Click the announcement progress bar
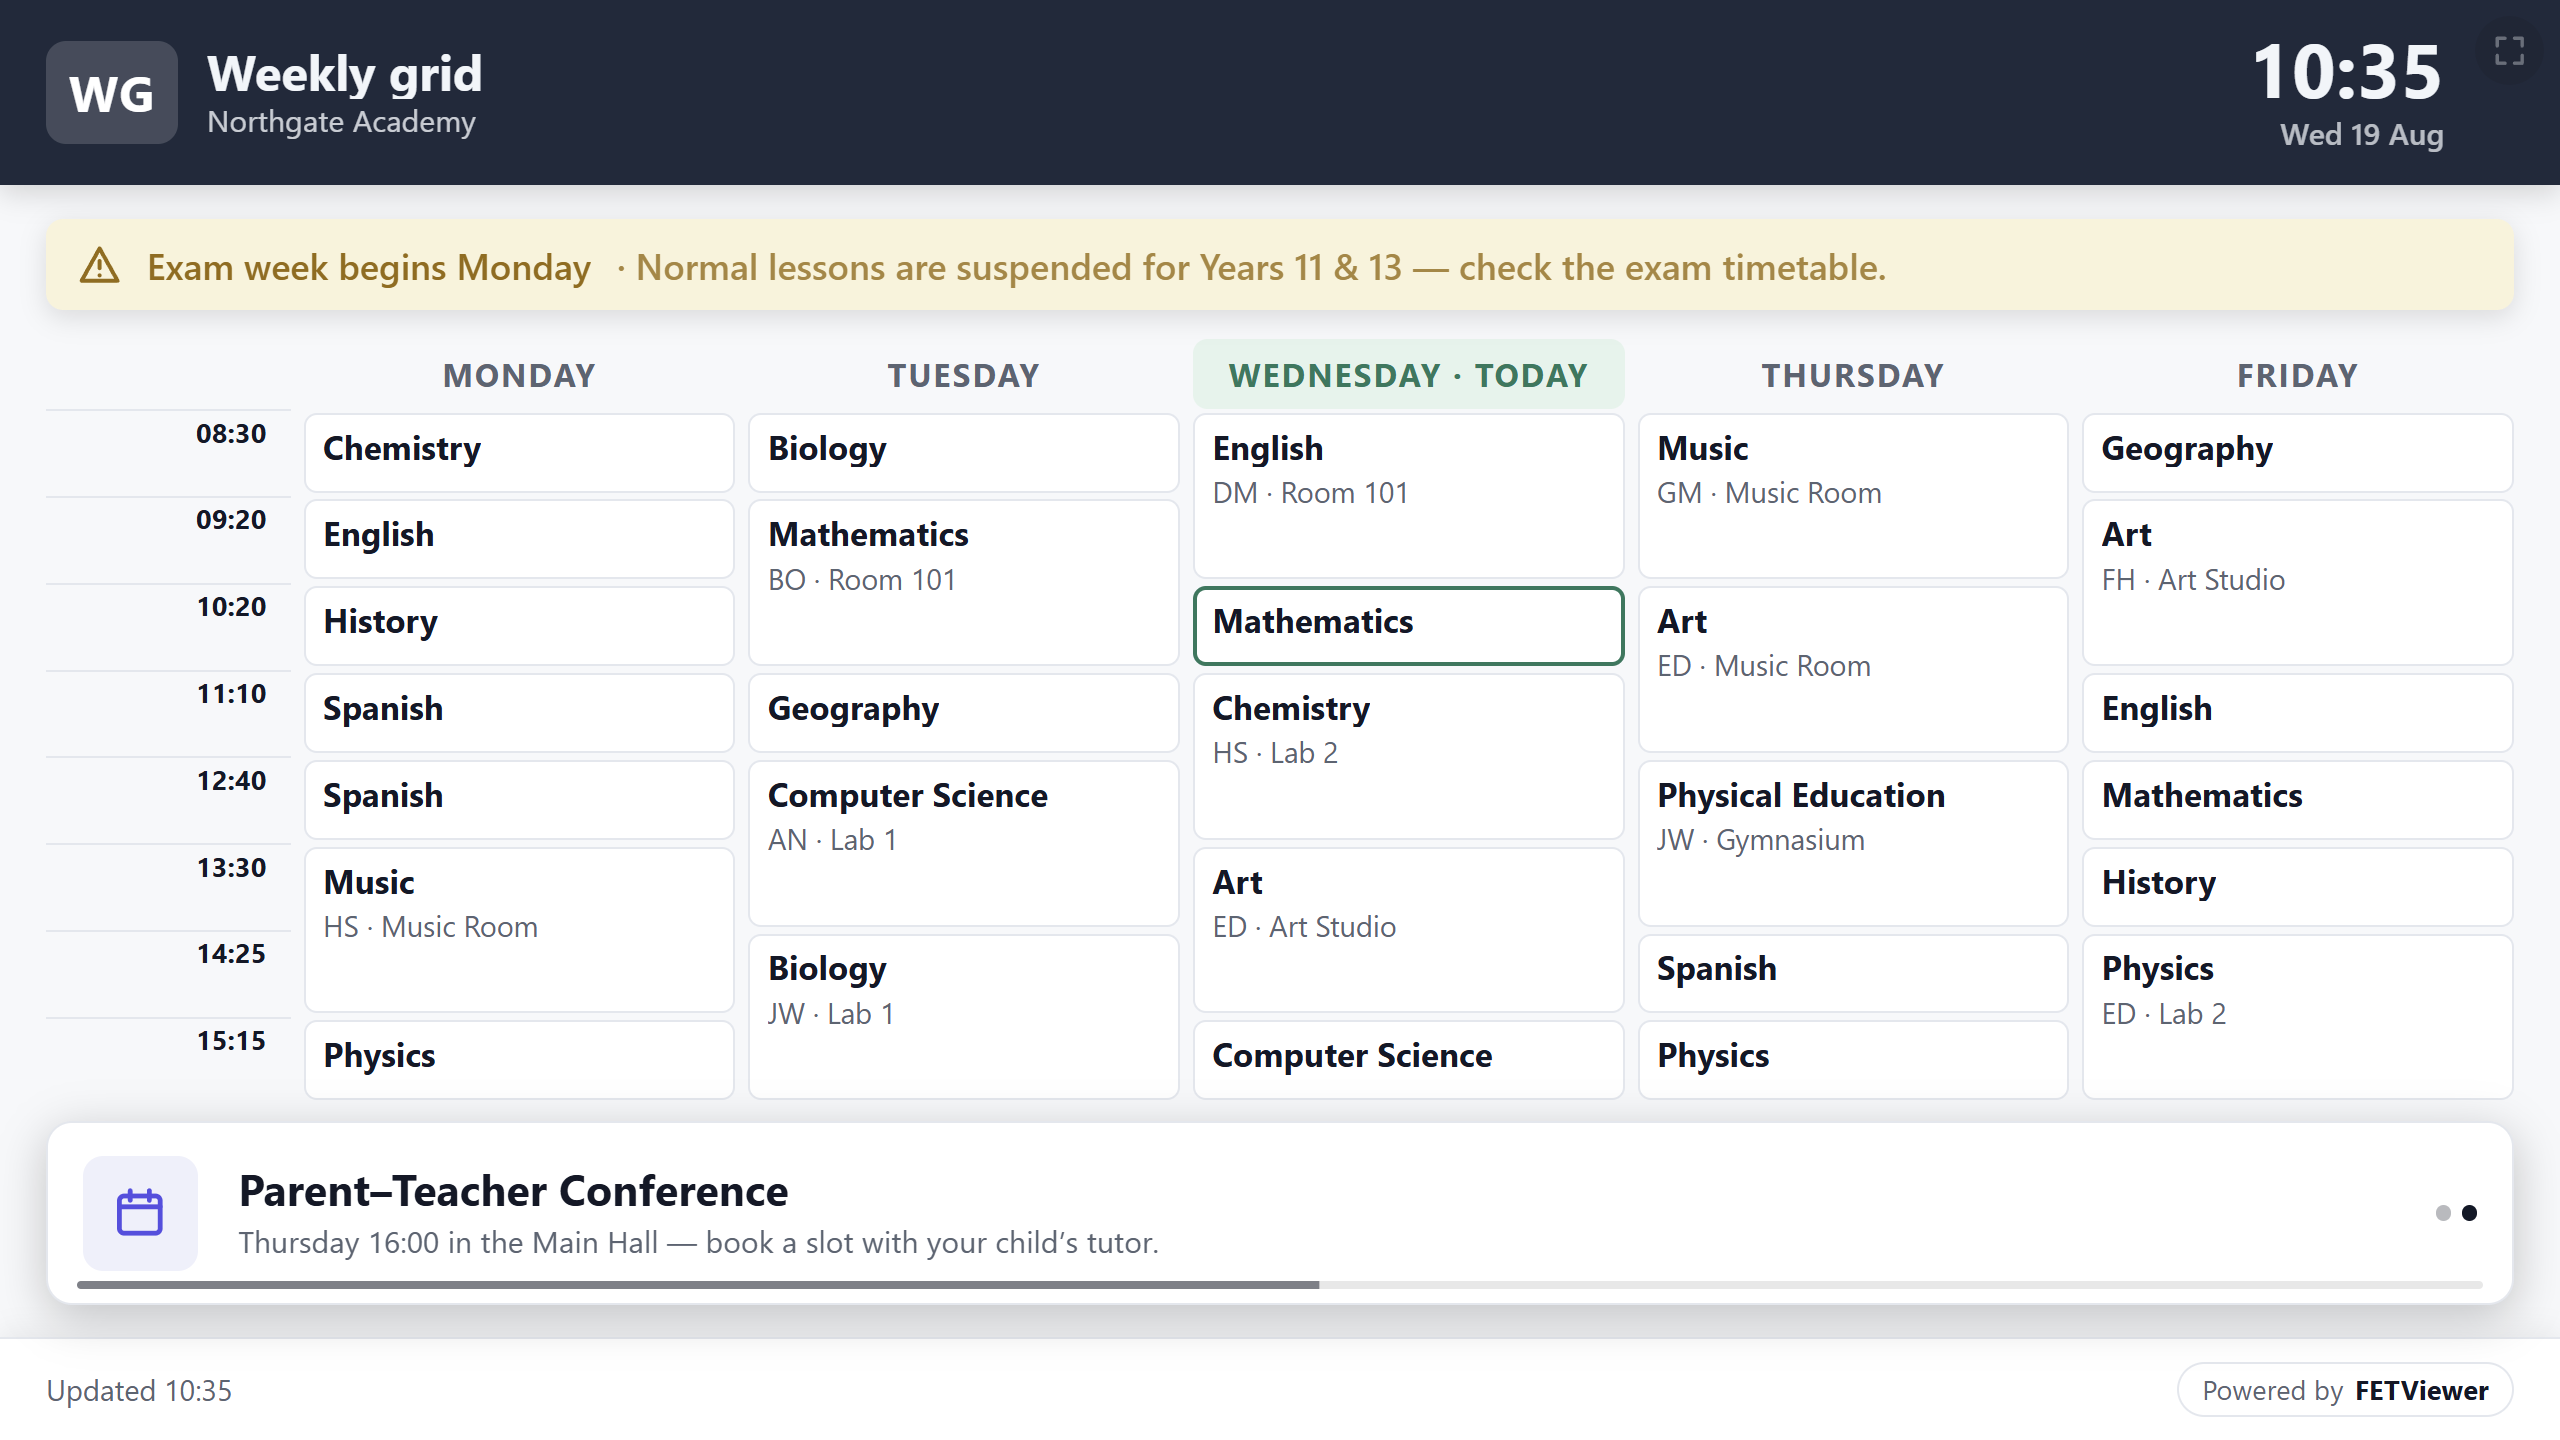The image size is (2560, 1440). point(1280,1285)
